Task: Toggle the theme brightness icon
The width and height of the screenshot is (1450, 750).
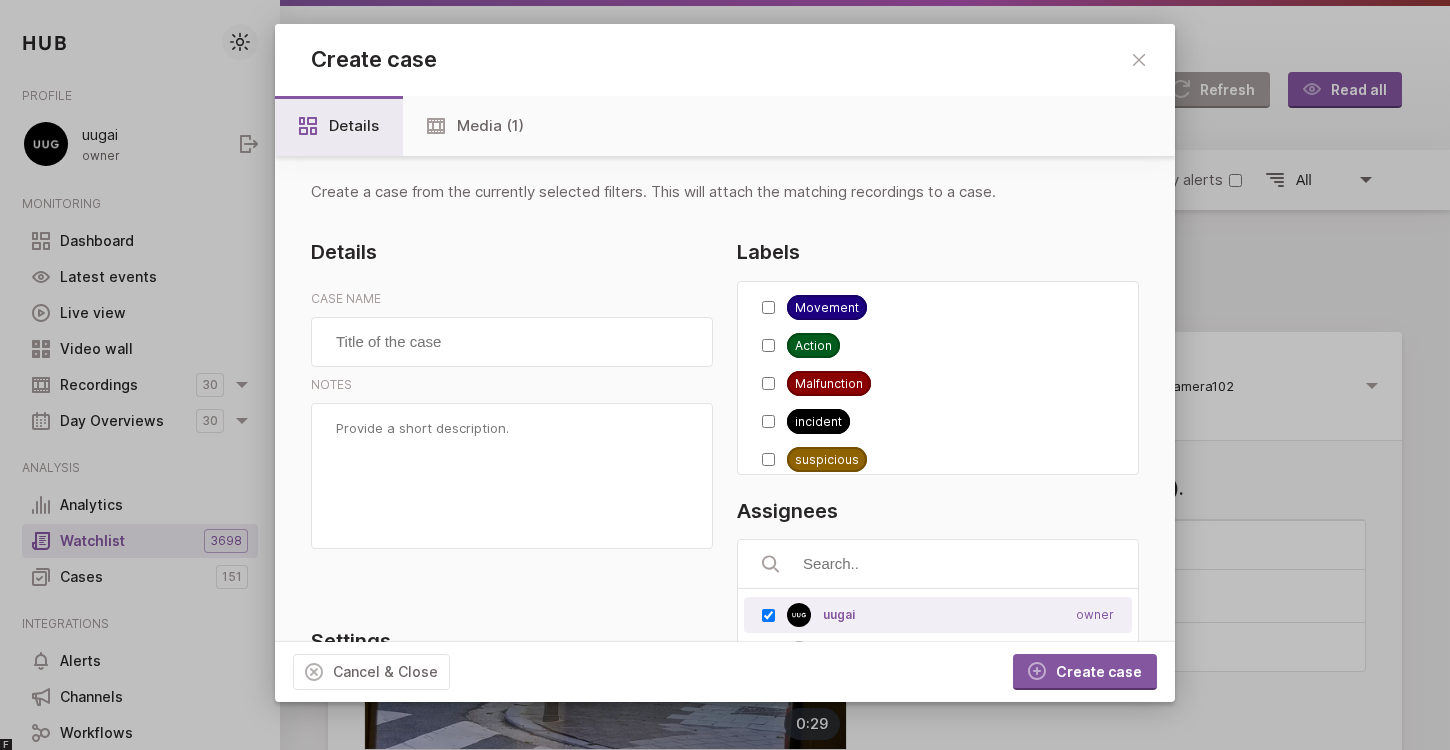Action: [240, 42]
